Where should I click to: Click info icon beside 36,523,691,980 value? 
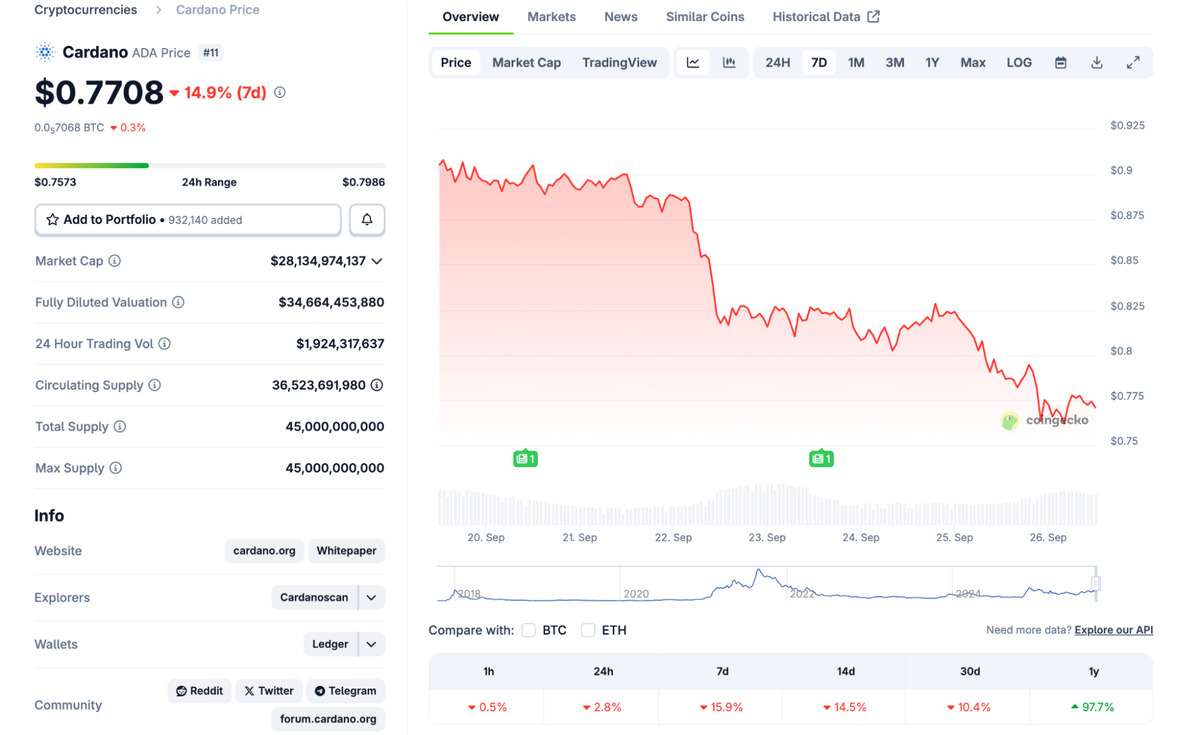[x=377, y=385]
